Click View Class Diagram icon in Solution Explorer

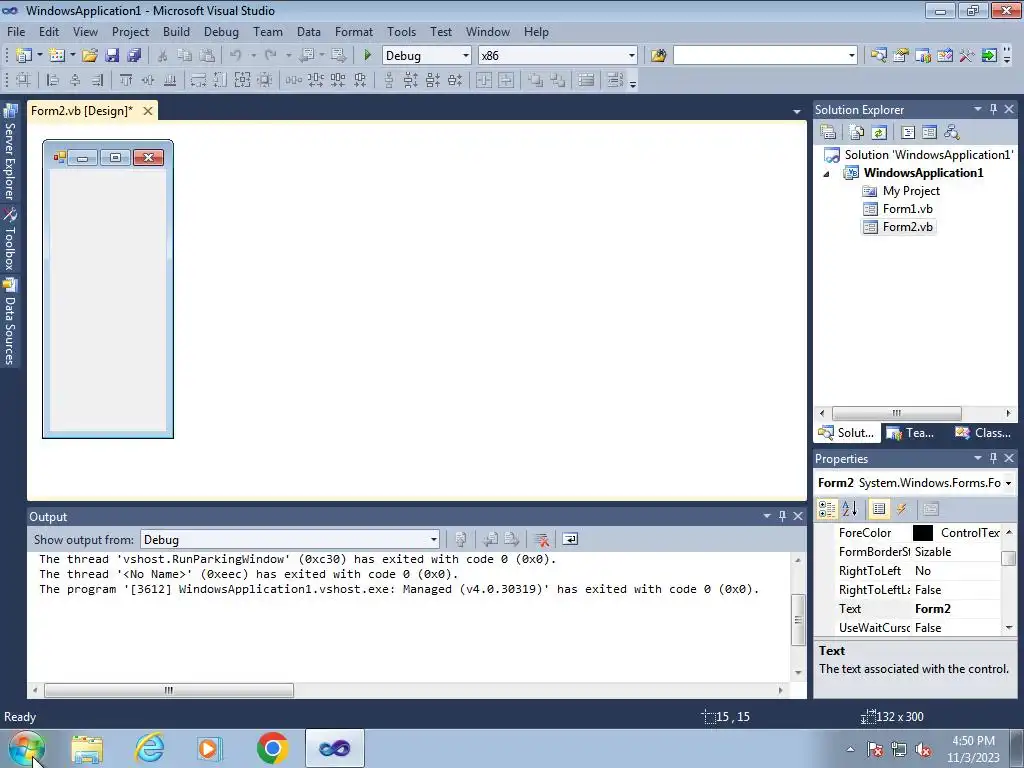coord(952,133)
